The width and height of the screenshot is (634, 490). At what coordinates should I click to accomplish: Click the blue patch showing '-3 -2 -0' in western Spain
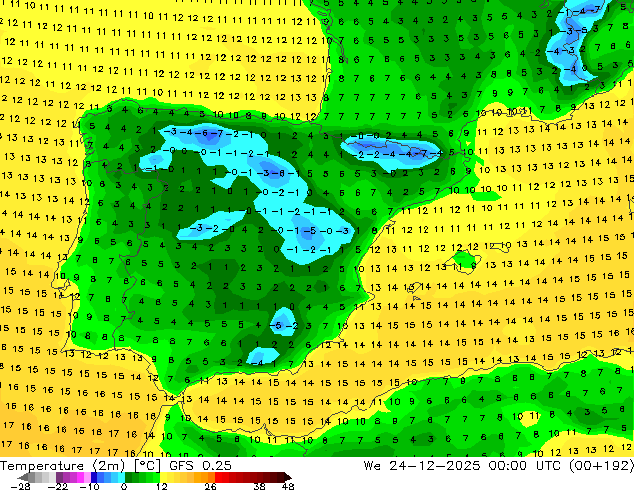tap(210, 226)
